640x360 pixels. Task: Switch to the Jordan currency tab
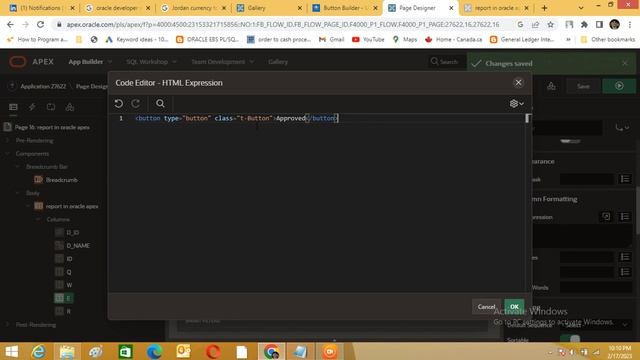pos(193,8)
